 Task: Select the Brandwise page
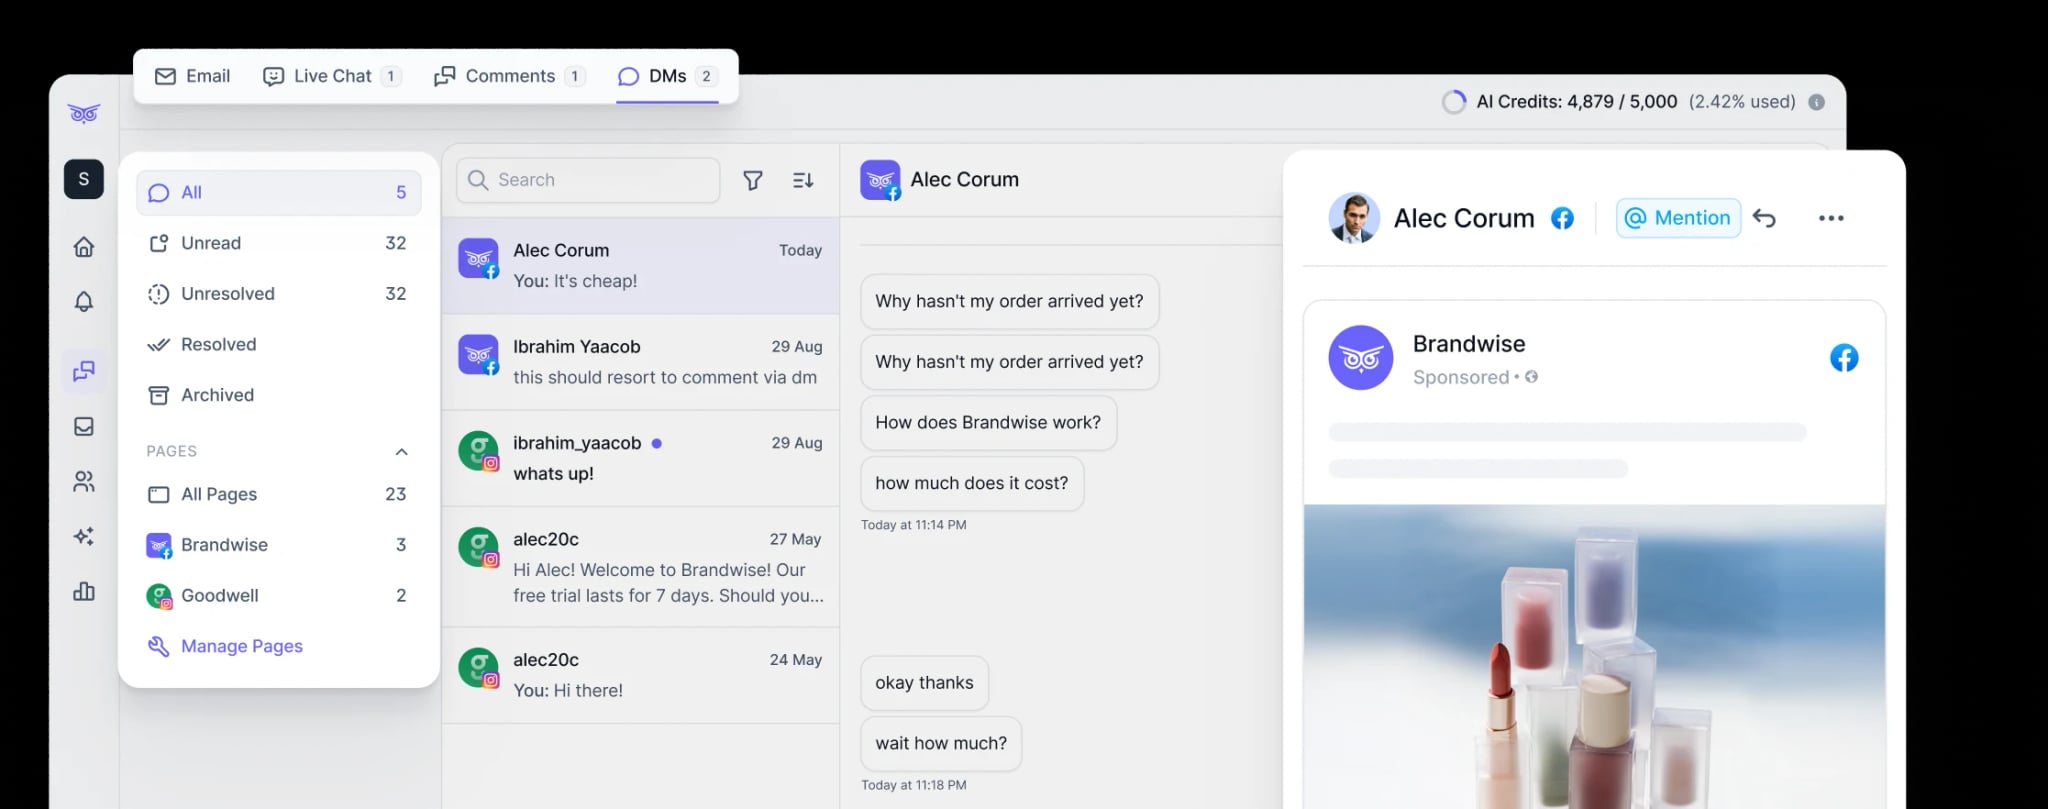[279, 545]
